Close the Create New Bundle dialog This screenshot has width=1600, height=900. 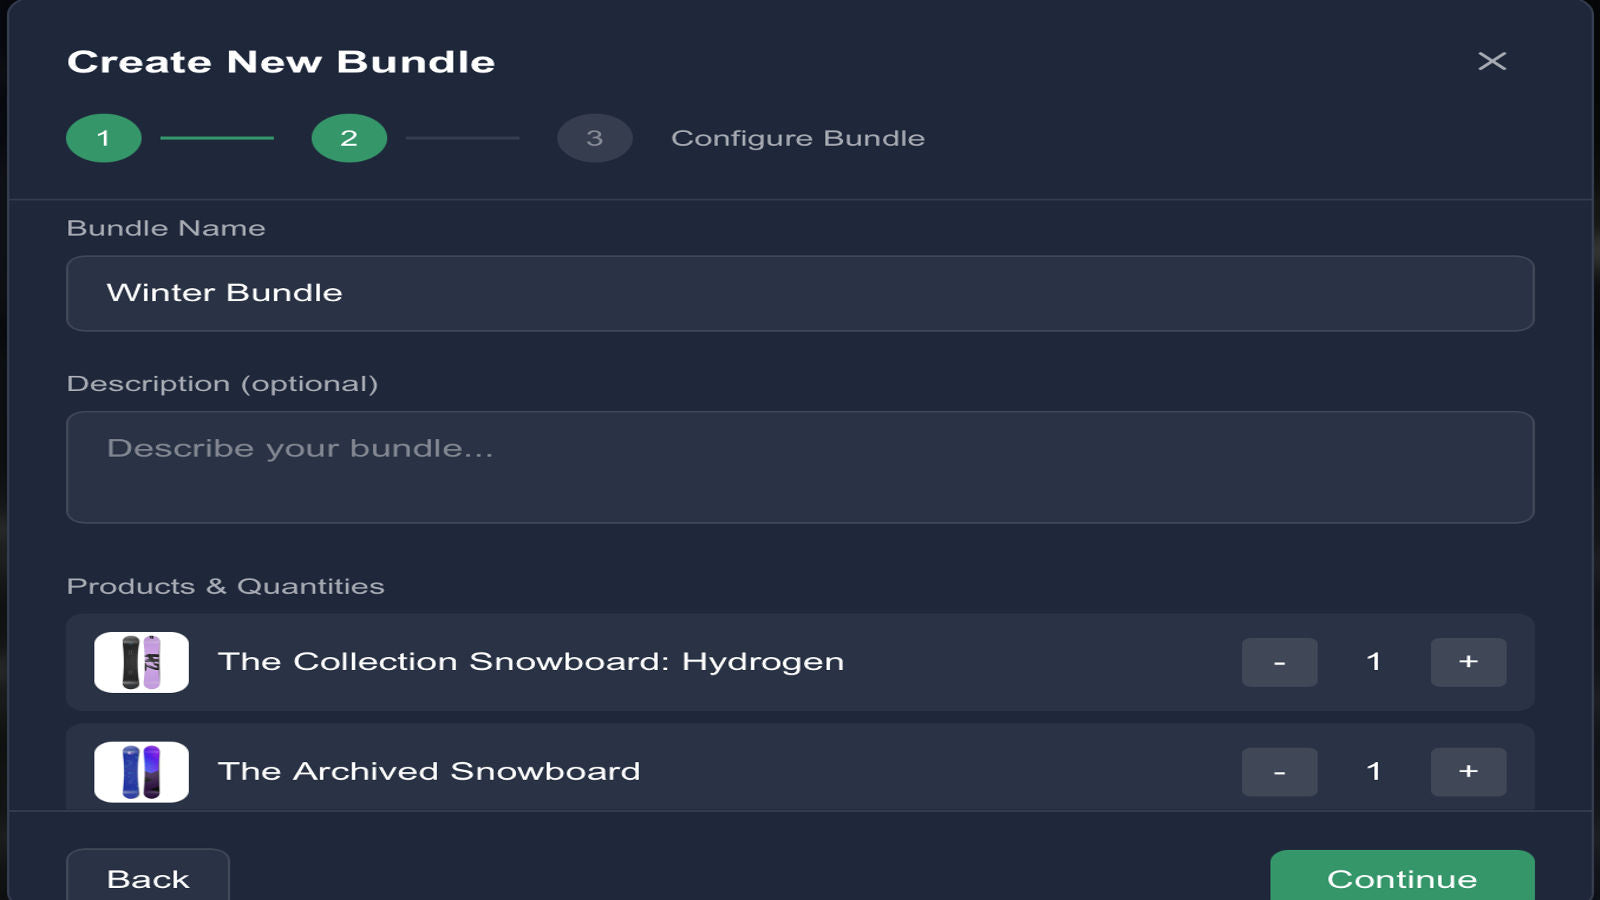coord(1493,61)
